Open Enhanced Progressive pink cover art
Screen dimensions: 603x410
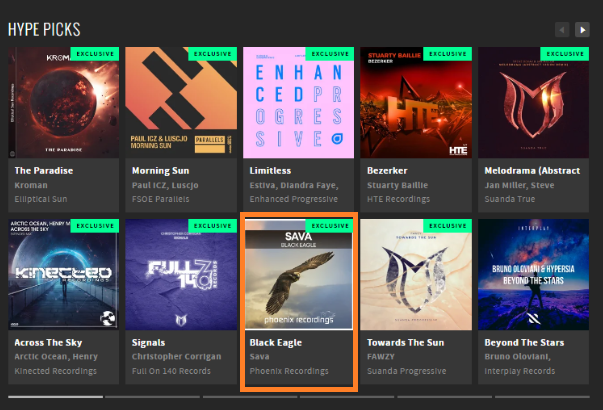298,102
